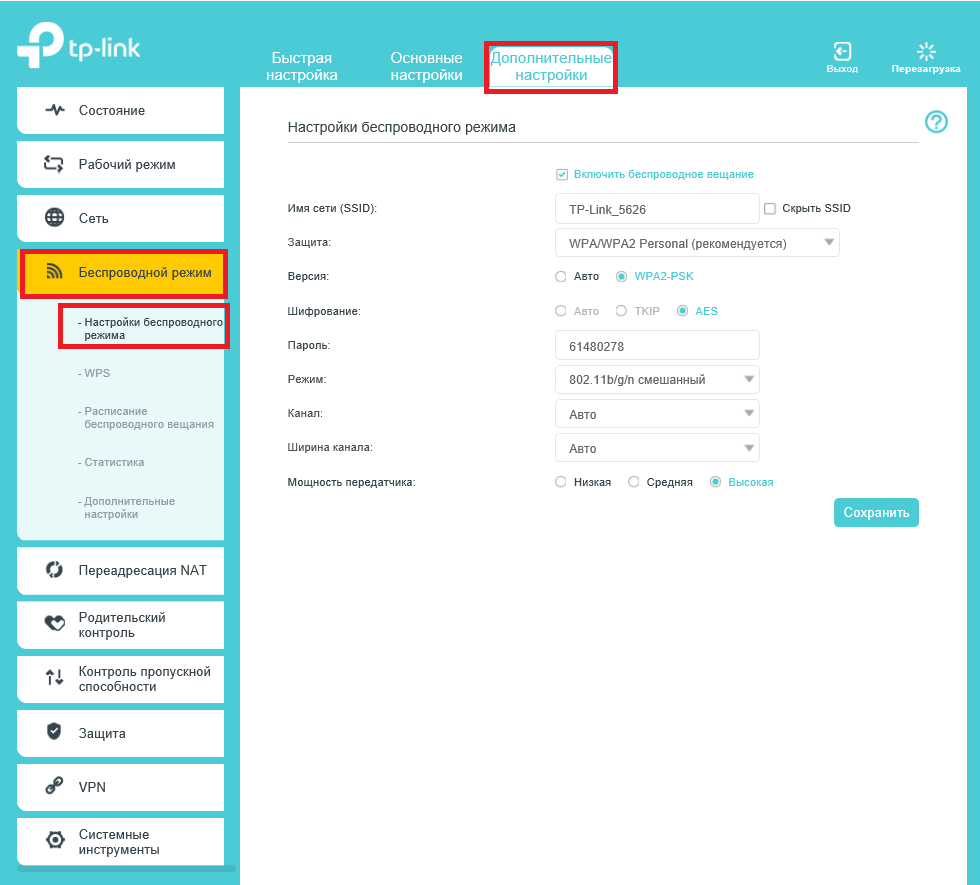Open Защита sidebar menu section
The height and width of the screenshot is (885, 980).
(x=121, y=733)
